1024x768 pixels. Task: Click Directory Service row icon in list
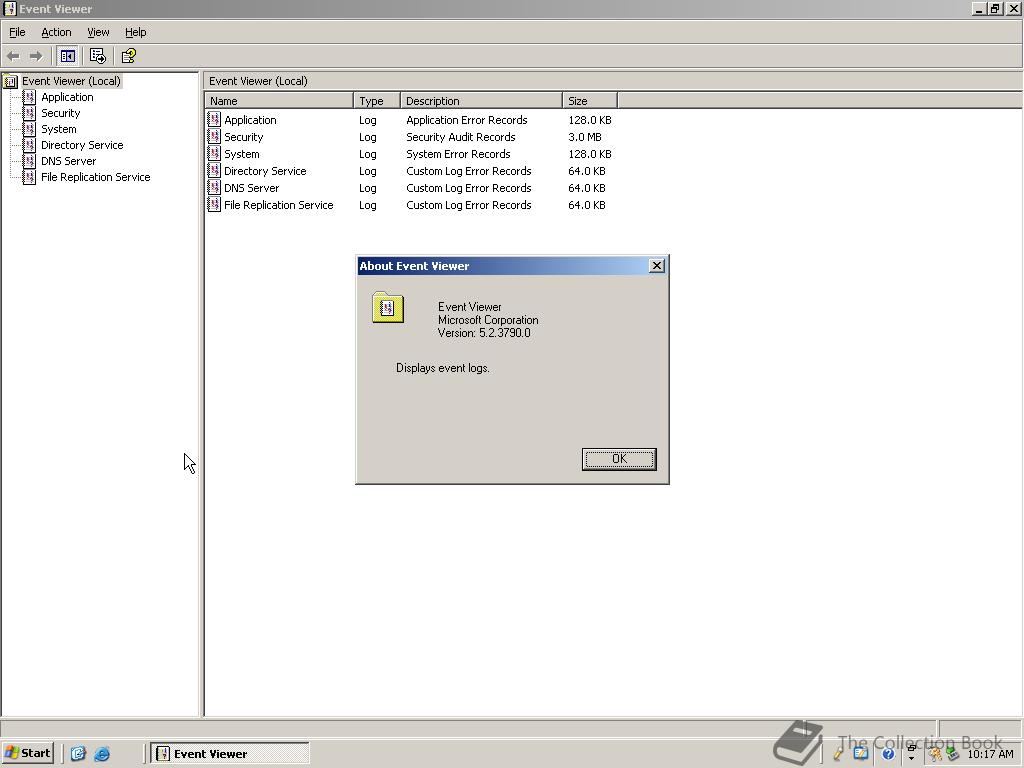(214, 170)
